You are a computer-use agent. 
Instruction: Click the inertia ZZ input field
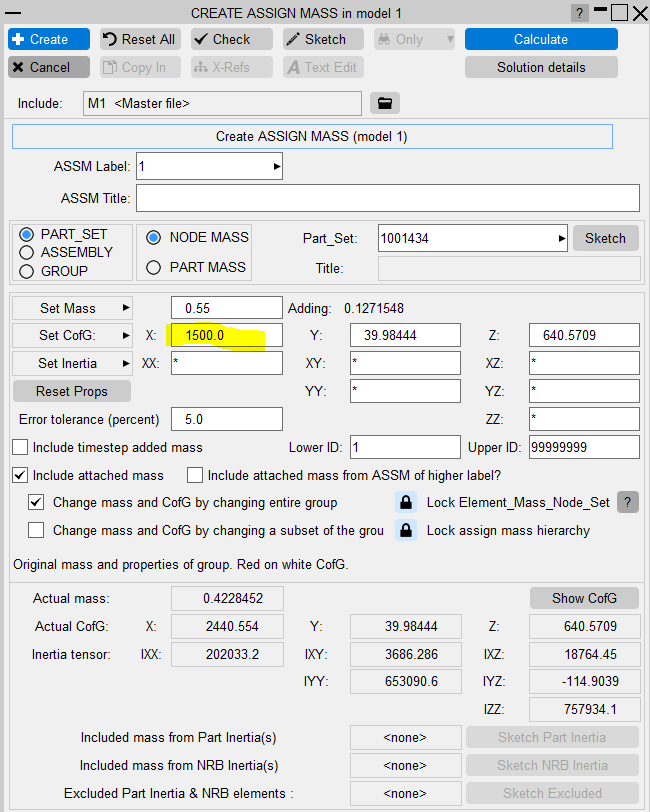584,419
